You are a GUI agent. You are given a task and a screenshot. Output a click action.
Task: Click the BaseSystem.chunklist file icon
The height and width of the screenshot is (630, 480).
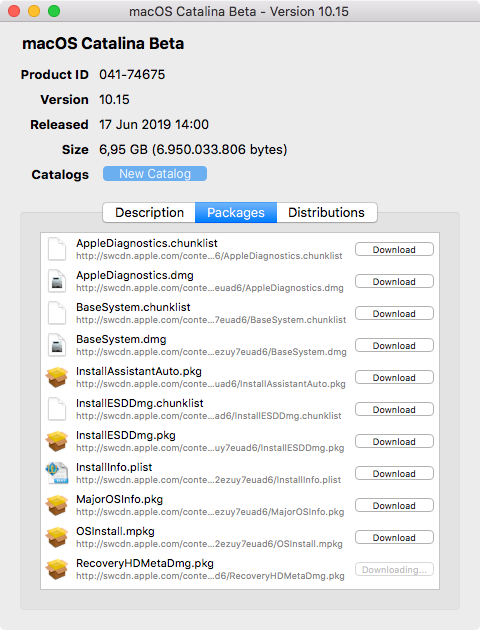click(57, 313)
